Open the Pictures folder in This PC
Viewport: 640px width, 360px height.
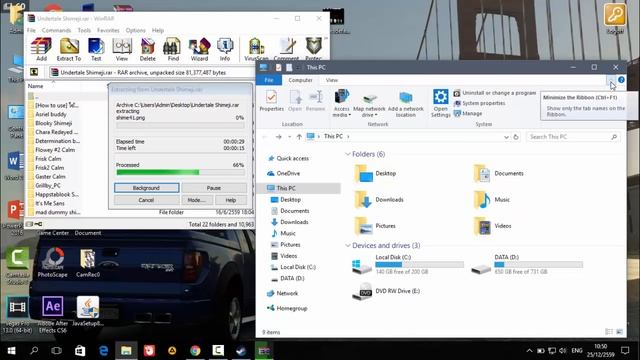(x=376, y=226)
